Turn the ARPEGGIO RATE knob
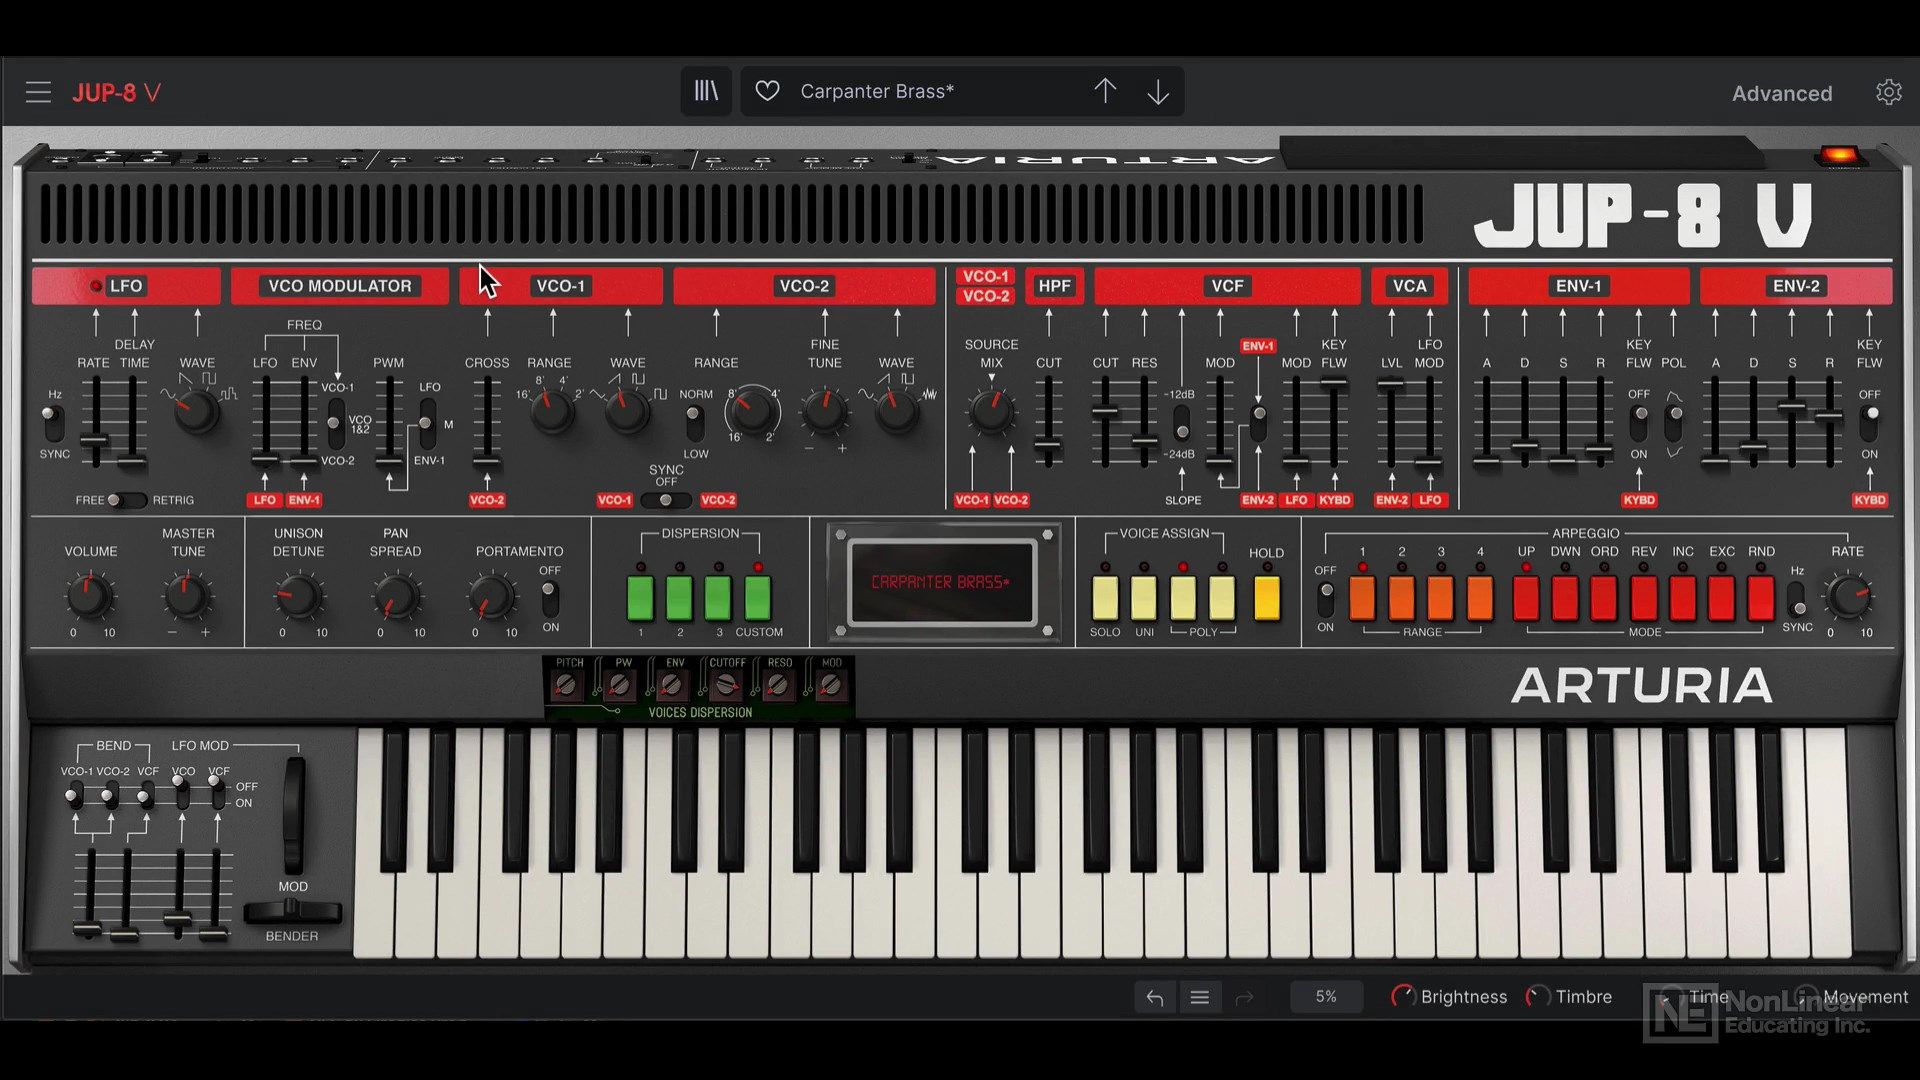 pos(1847,596)
